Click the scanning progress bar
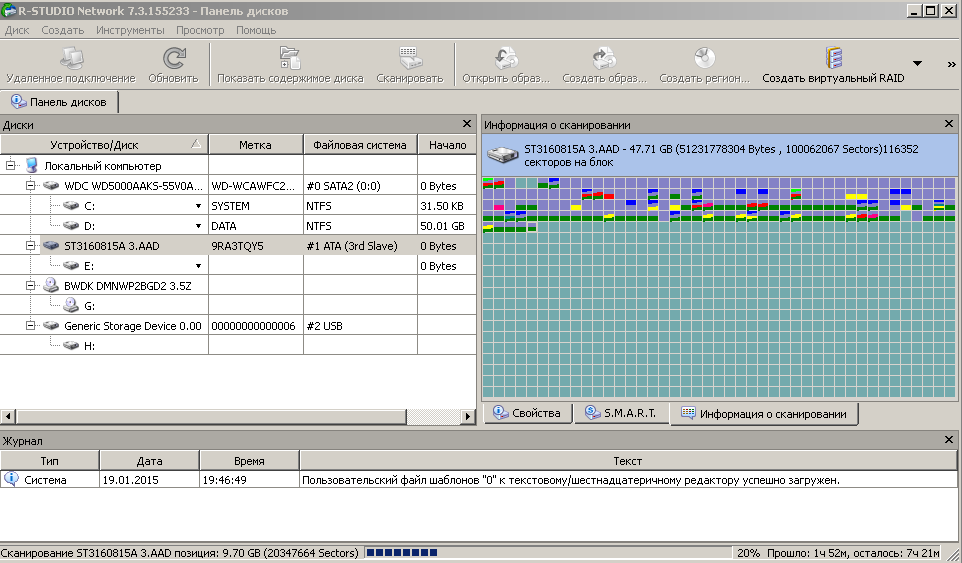This screenshot has width=962, height=563. point(548,553)
